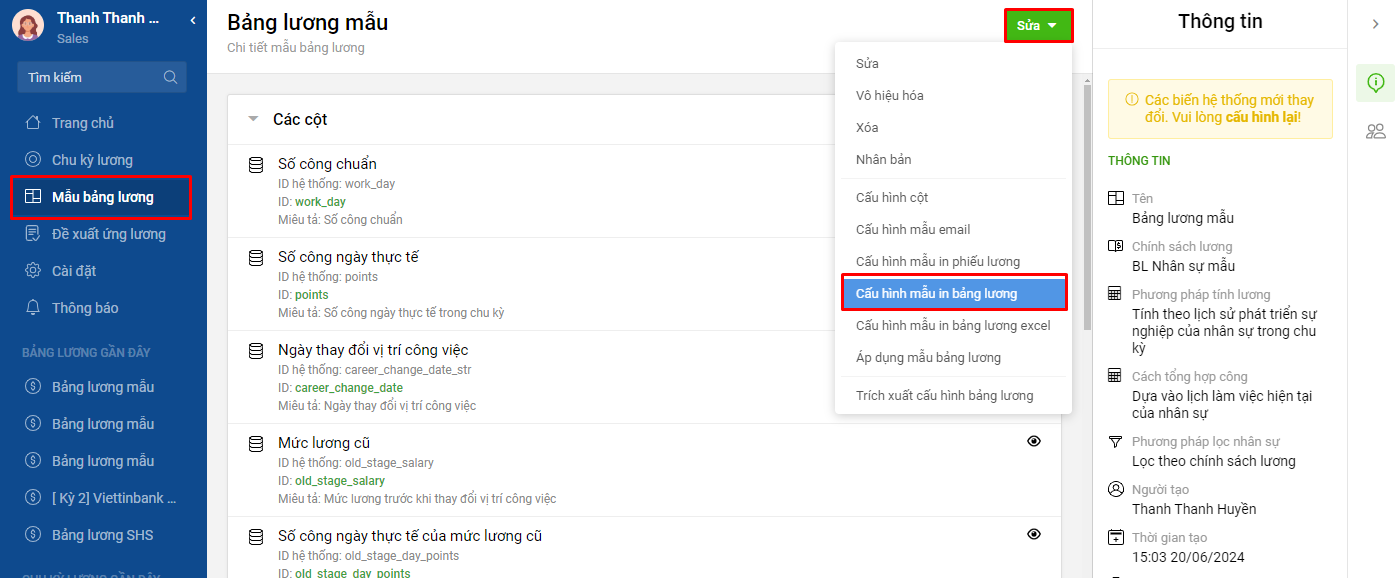Open the green Sửa dropdown button
Screen dimensions: 1397x578
point(1038,25)
